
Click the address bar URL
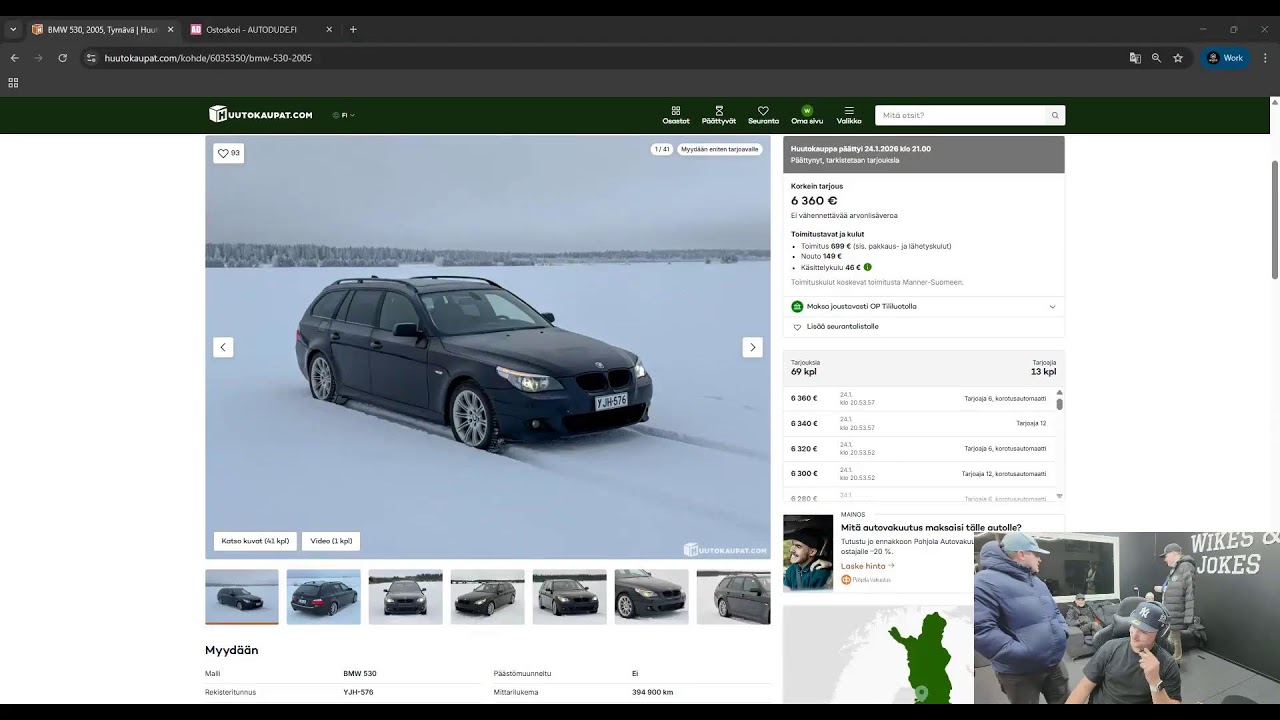tap(208, 58)
